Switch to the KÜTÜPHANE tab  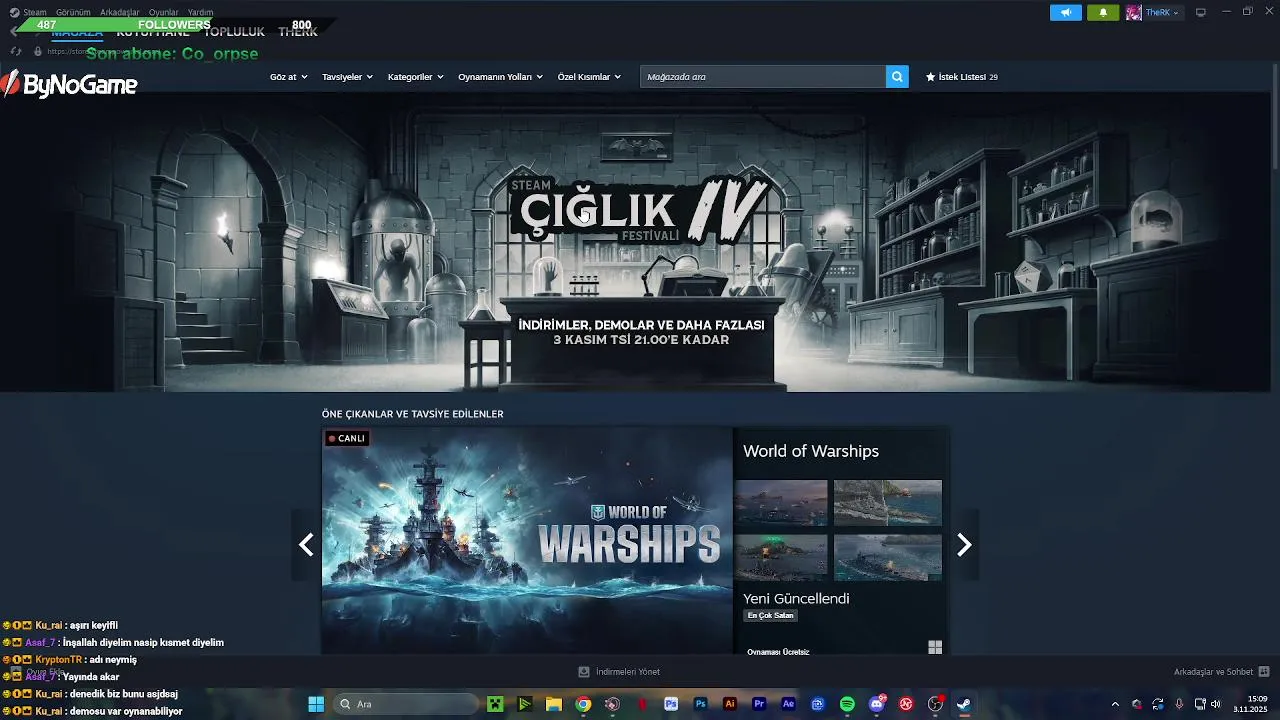pyautogui.click(x=153, y=32)
